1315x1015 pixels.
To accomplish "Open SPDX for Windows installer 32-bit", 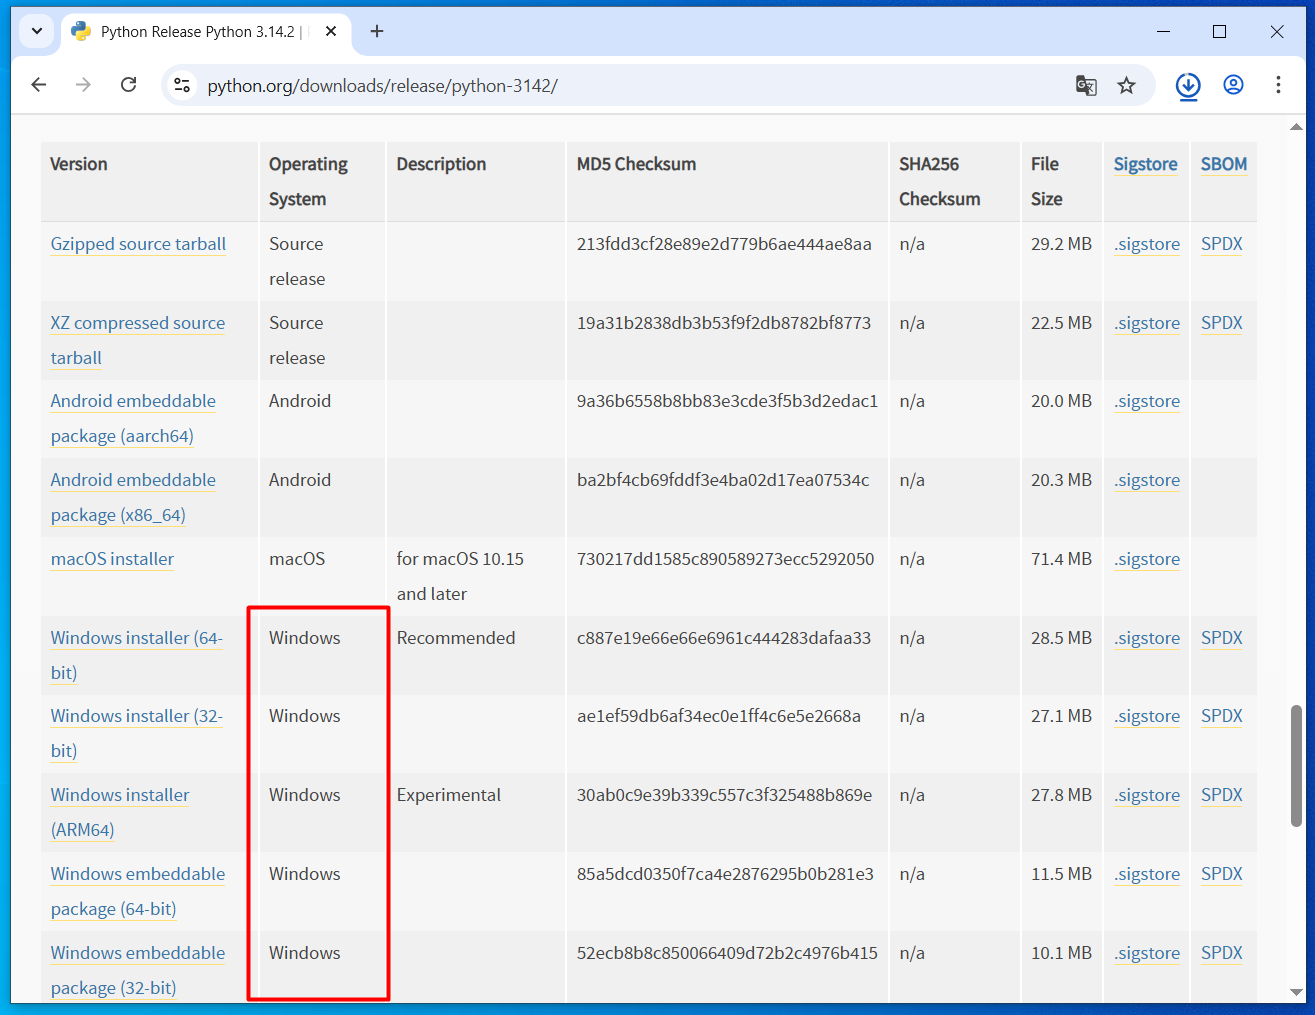I will [x=1222, y=716].
